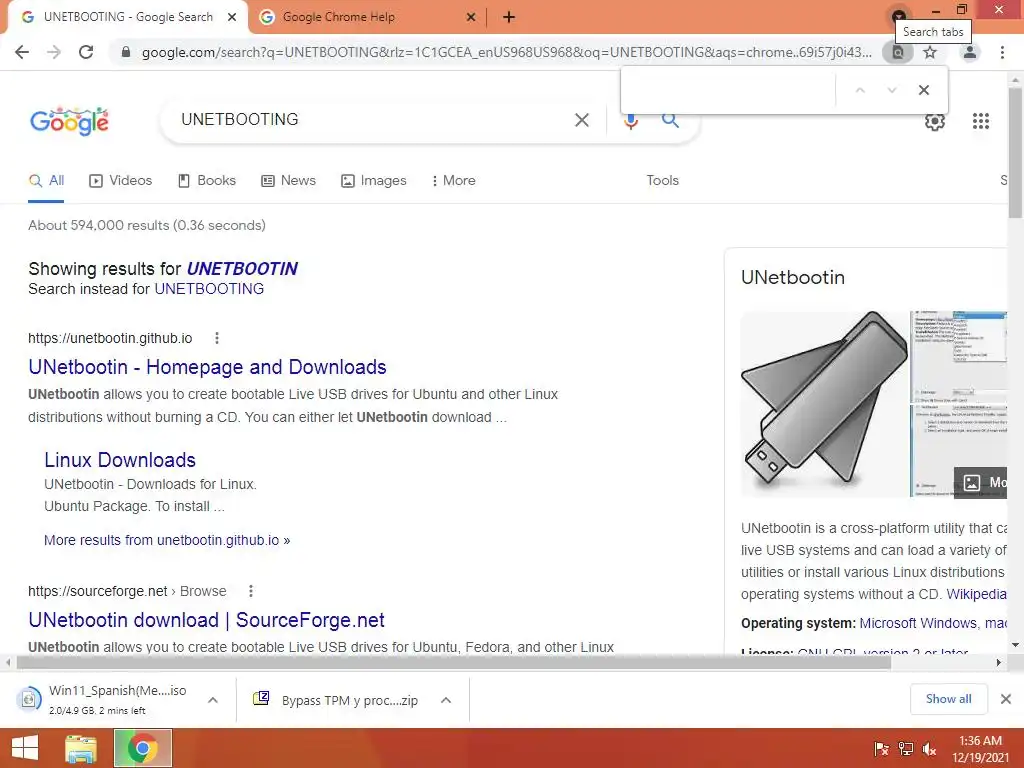
Task: Expand the More search categories menu
Action: pyautogui.click(x=453, y=181)
